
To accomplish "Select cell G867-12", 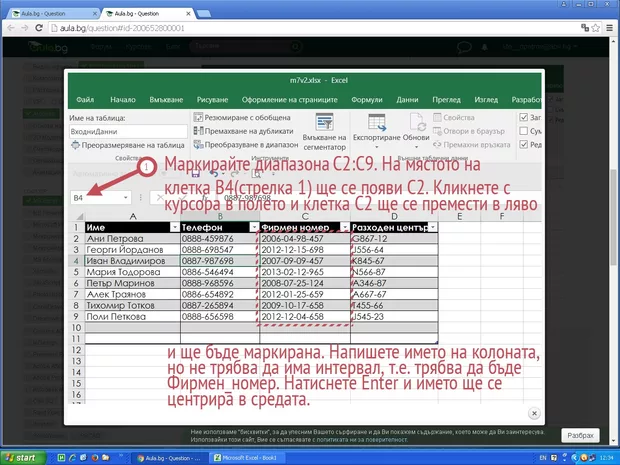I will (x=394, y=238).
